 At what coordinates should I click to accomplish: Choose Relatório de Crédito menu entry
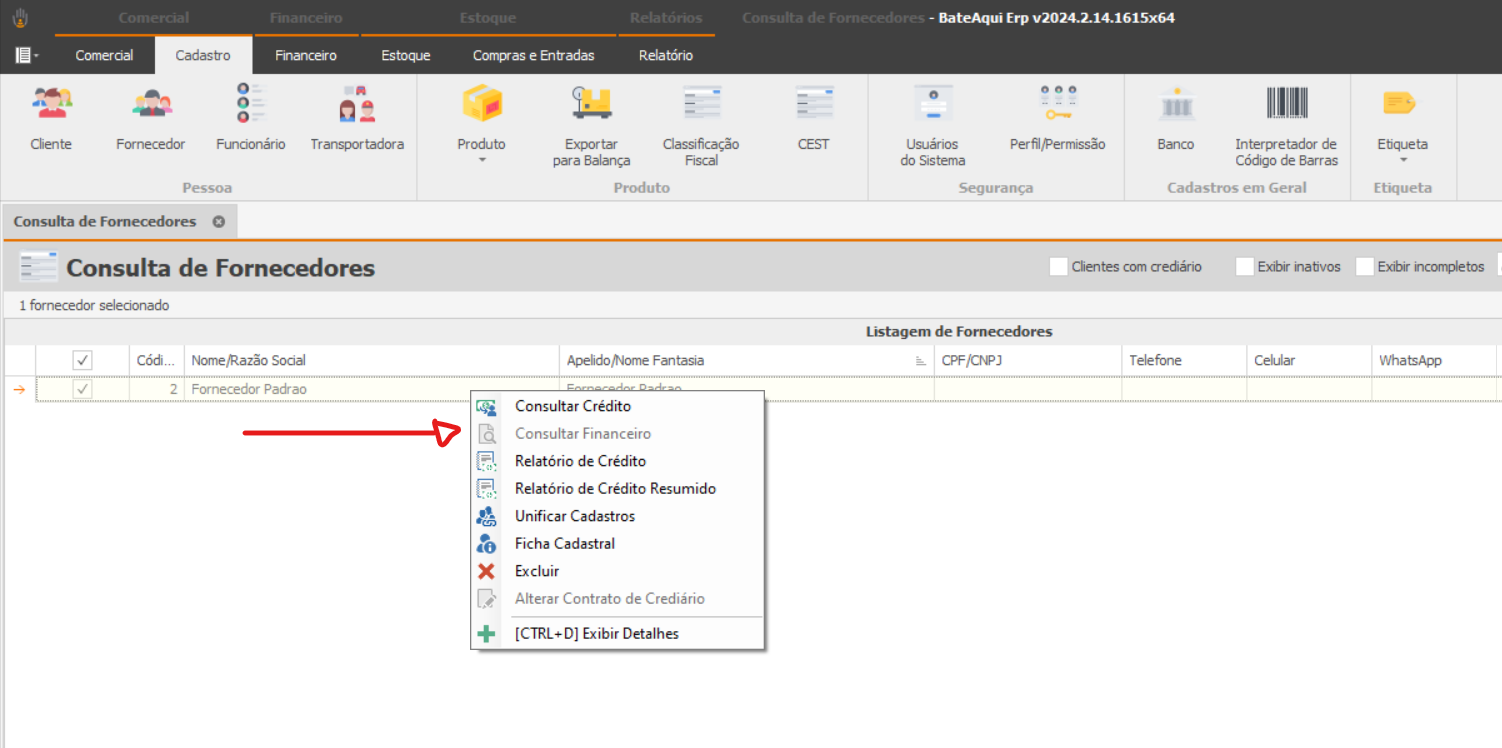tap(617, 462)
